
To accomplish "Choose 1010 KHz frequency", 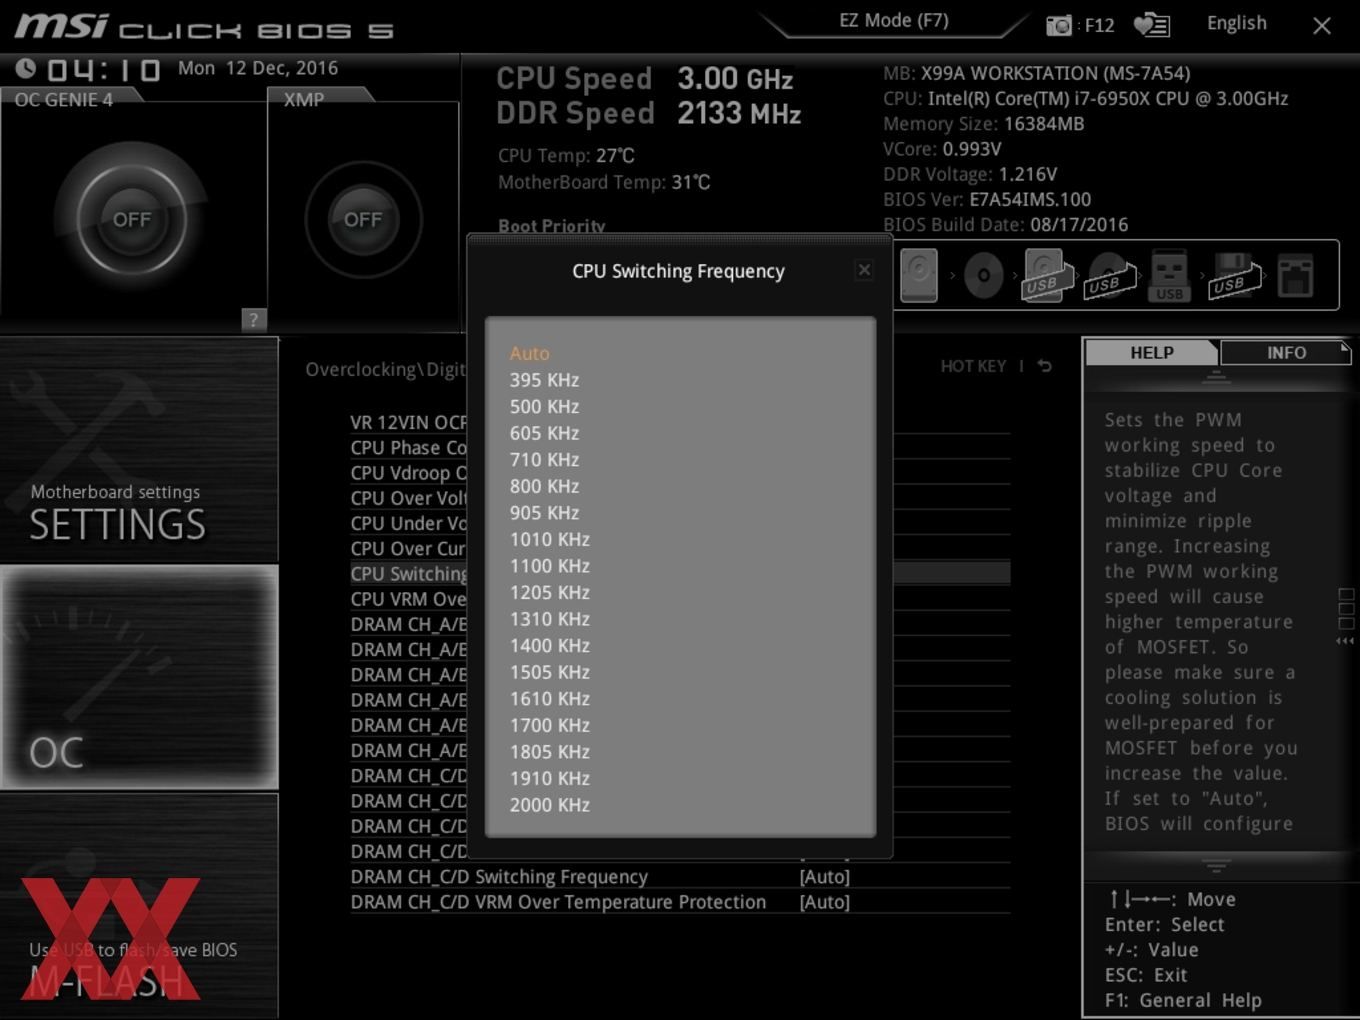I will point(549,539).
